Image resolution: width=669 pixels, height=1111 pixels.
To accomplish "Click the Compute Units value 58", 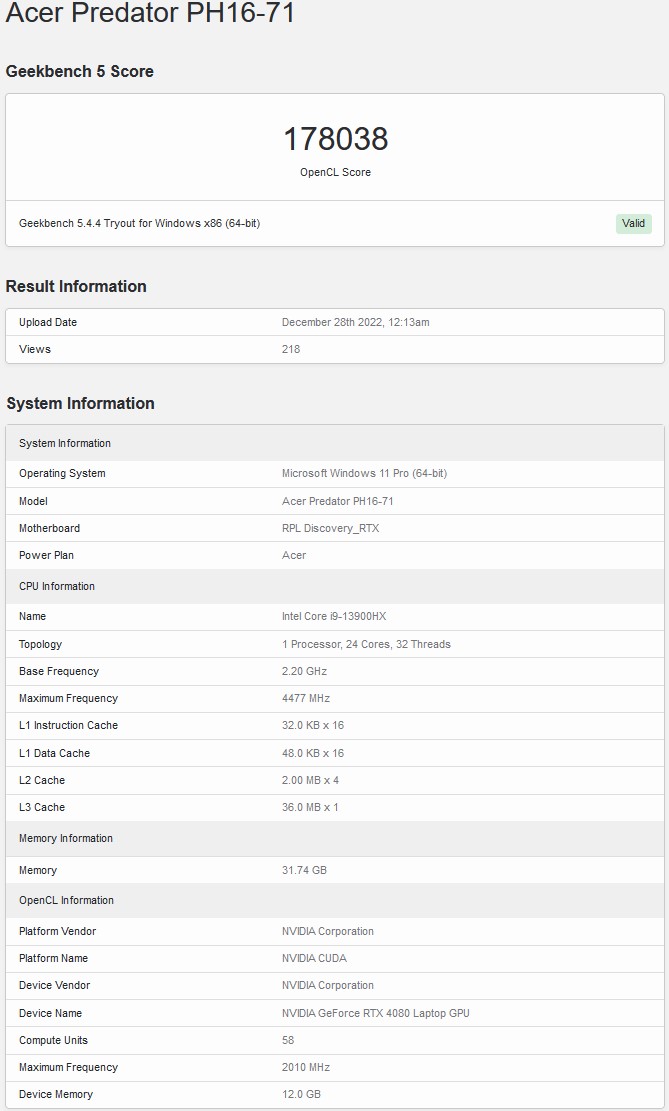I will click(288, 1040).
